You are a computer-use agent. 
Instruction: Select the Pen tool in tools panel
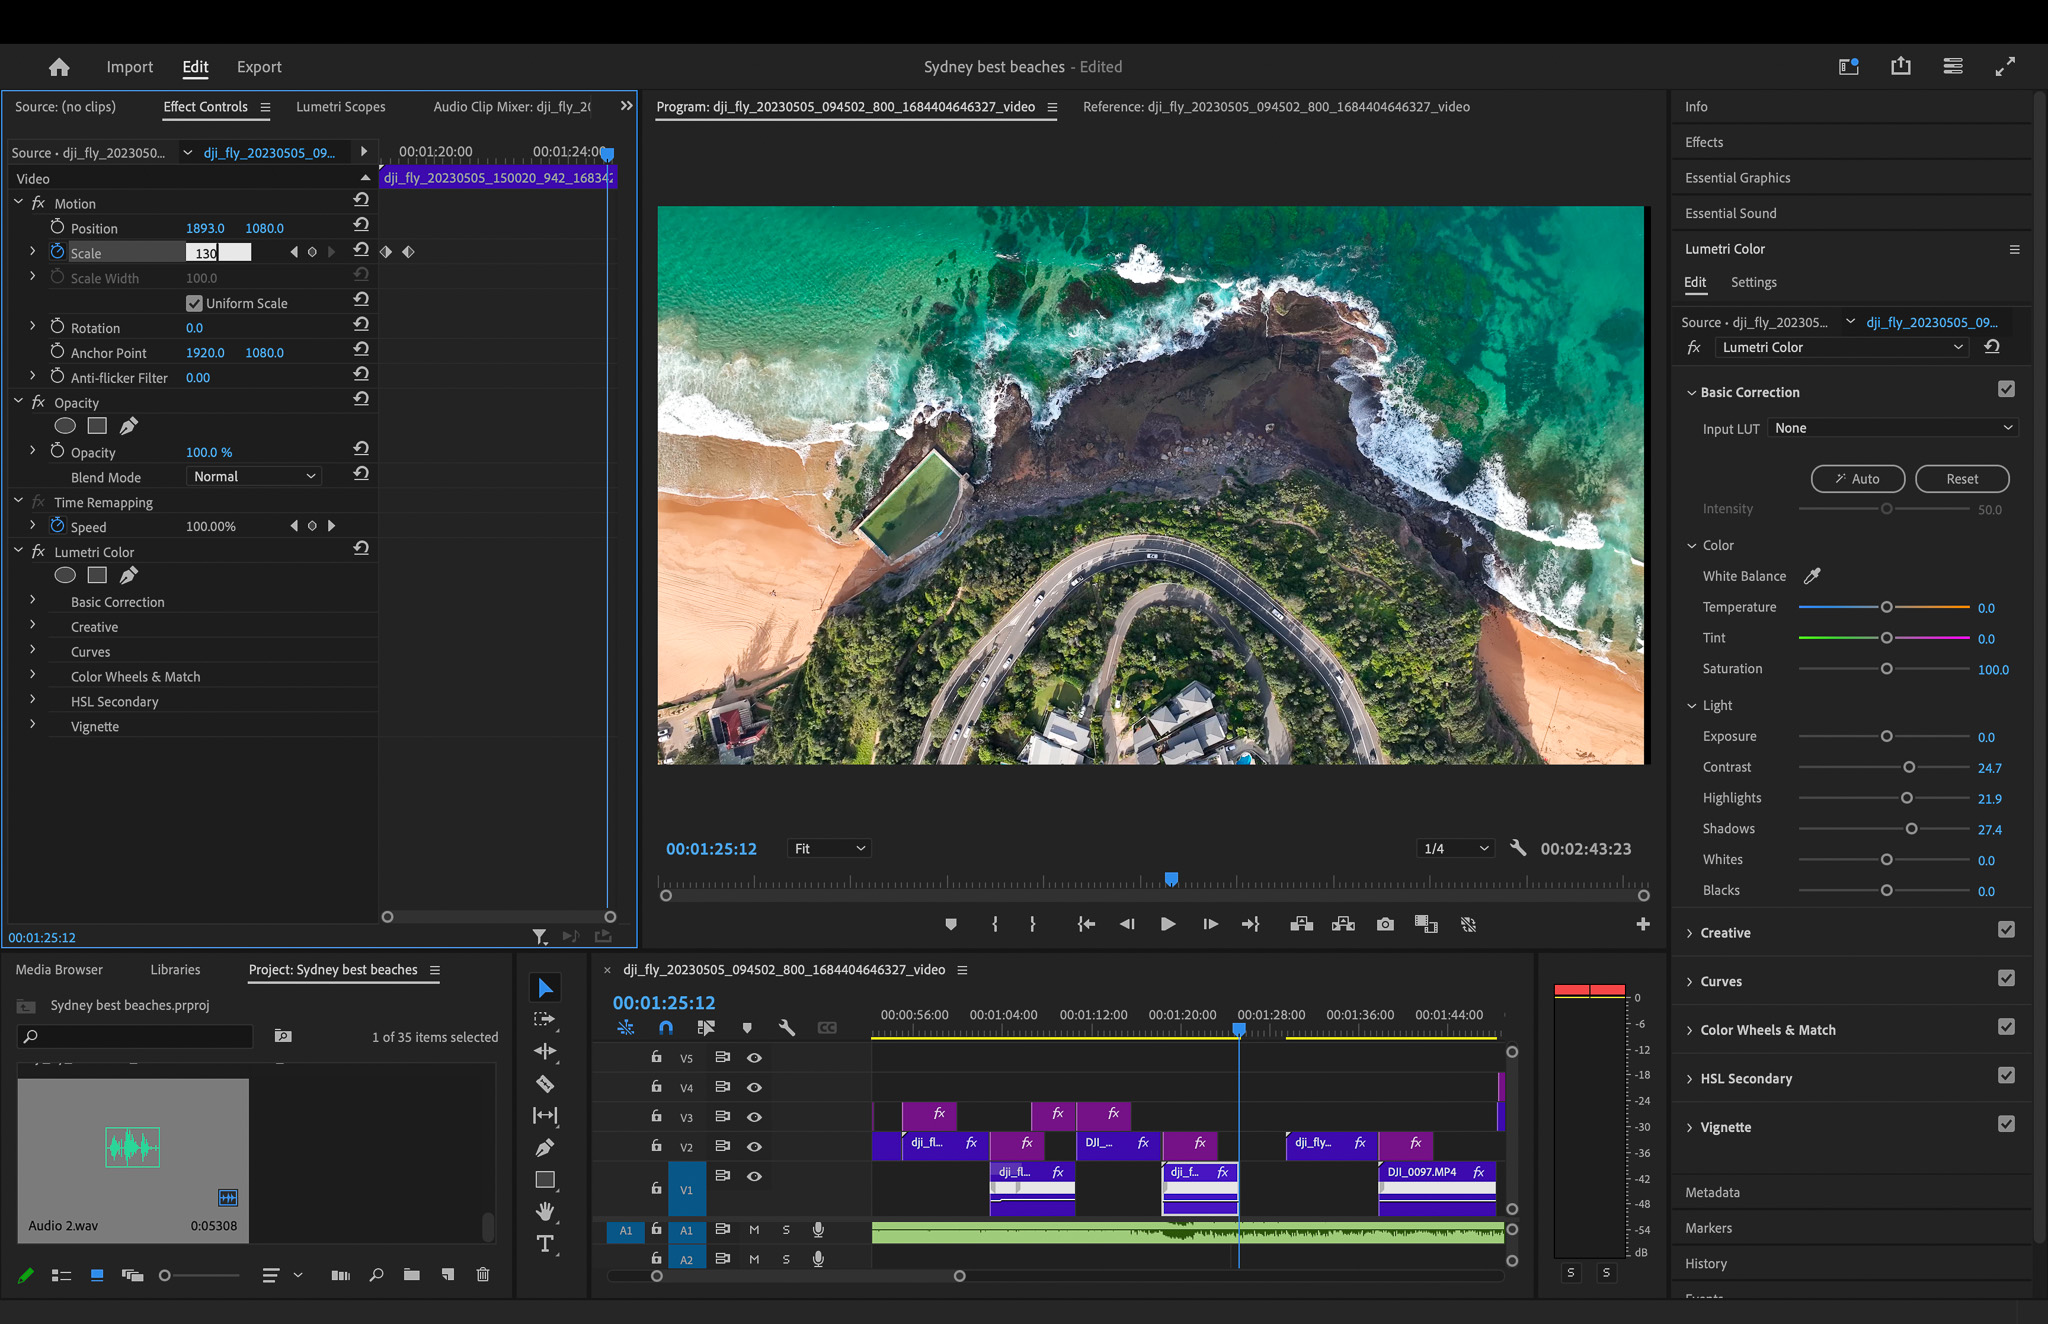(544, 1148)
